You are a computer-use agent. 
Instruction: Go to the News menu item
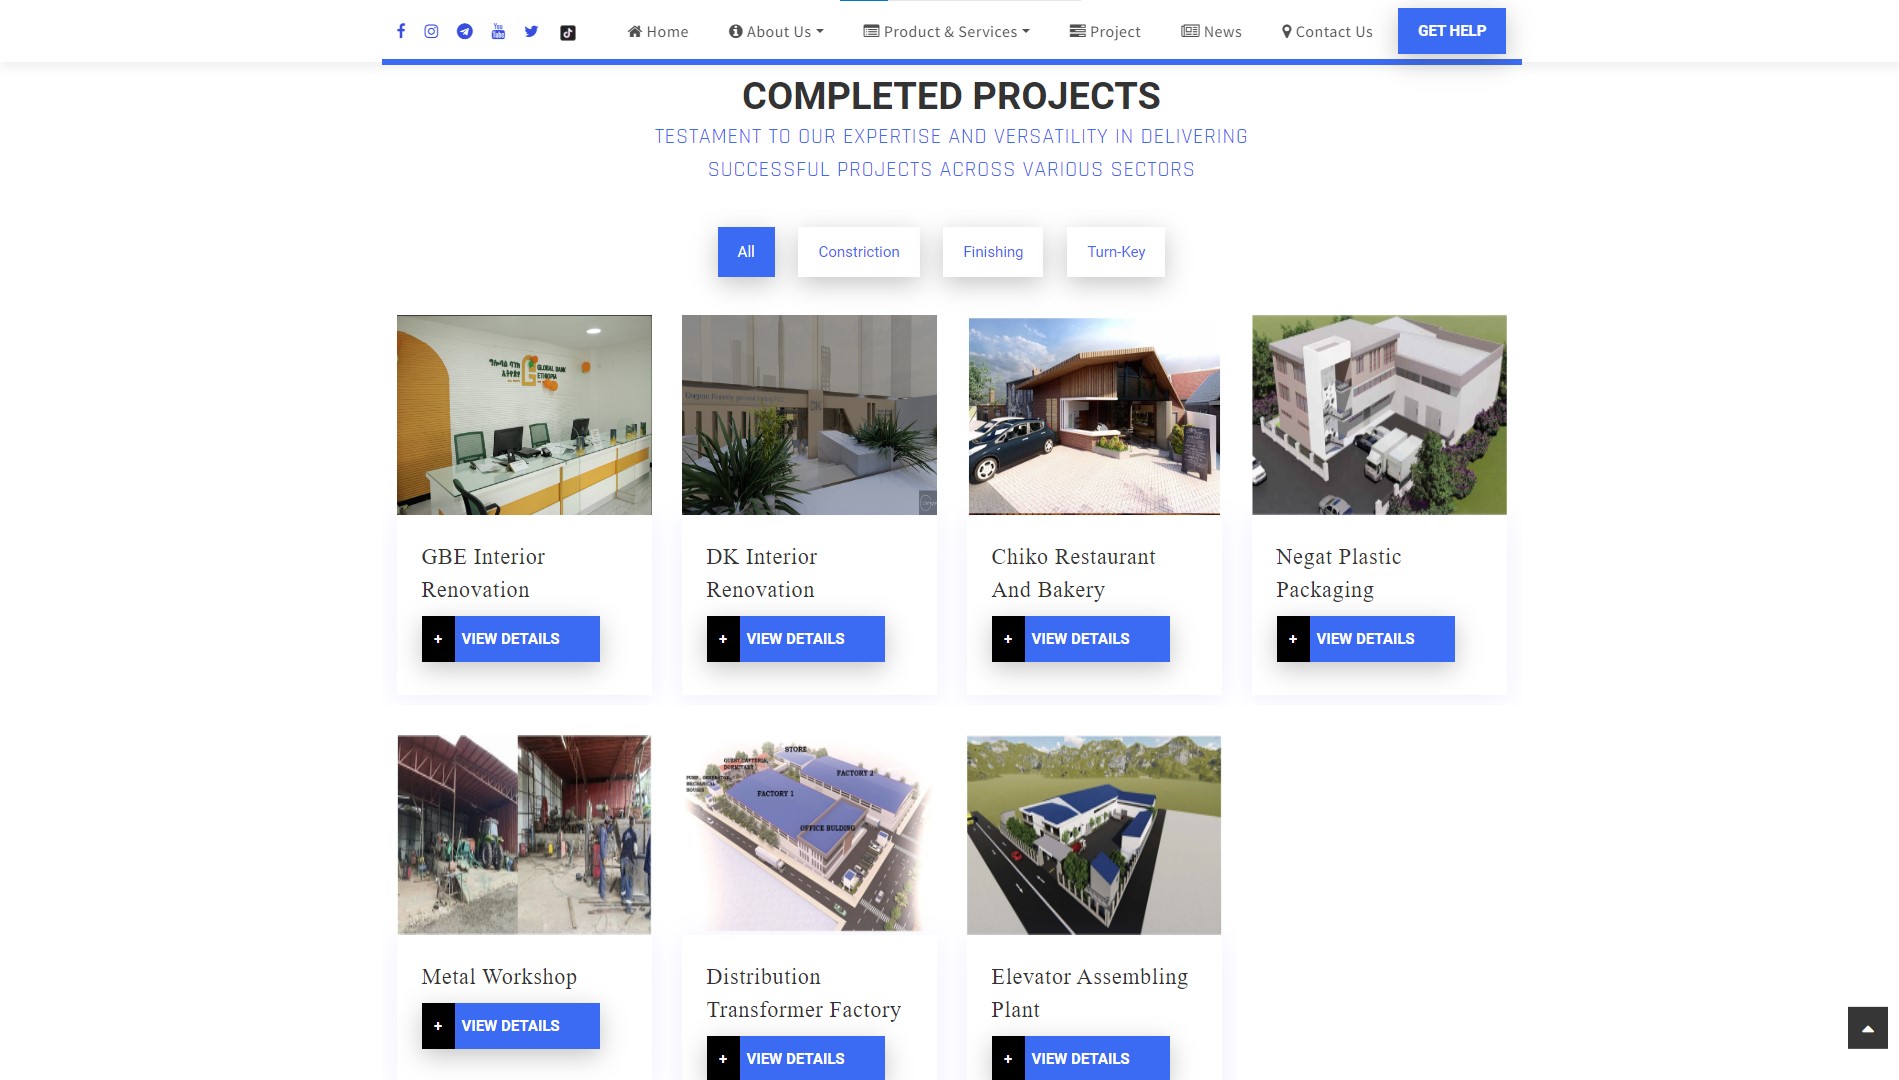point(1211,32)
